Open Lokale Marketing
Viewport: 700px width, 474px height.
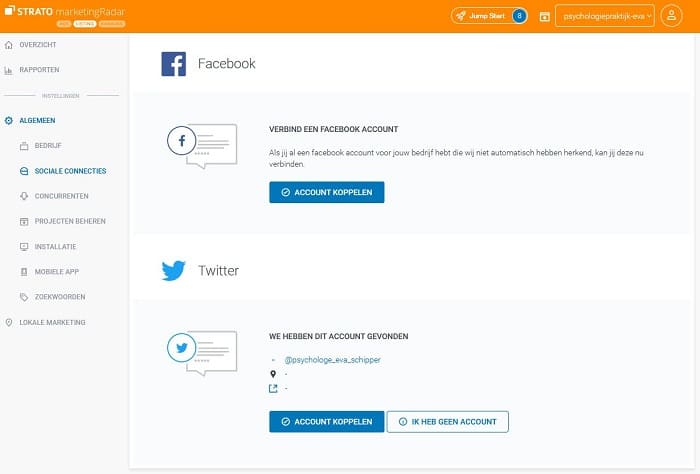pyautogui.click(x=52, y=322)
